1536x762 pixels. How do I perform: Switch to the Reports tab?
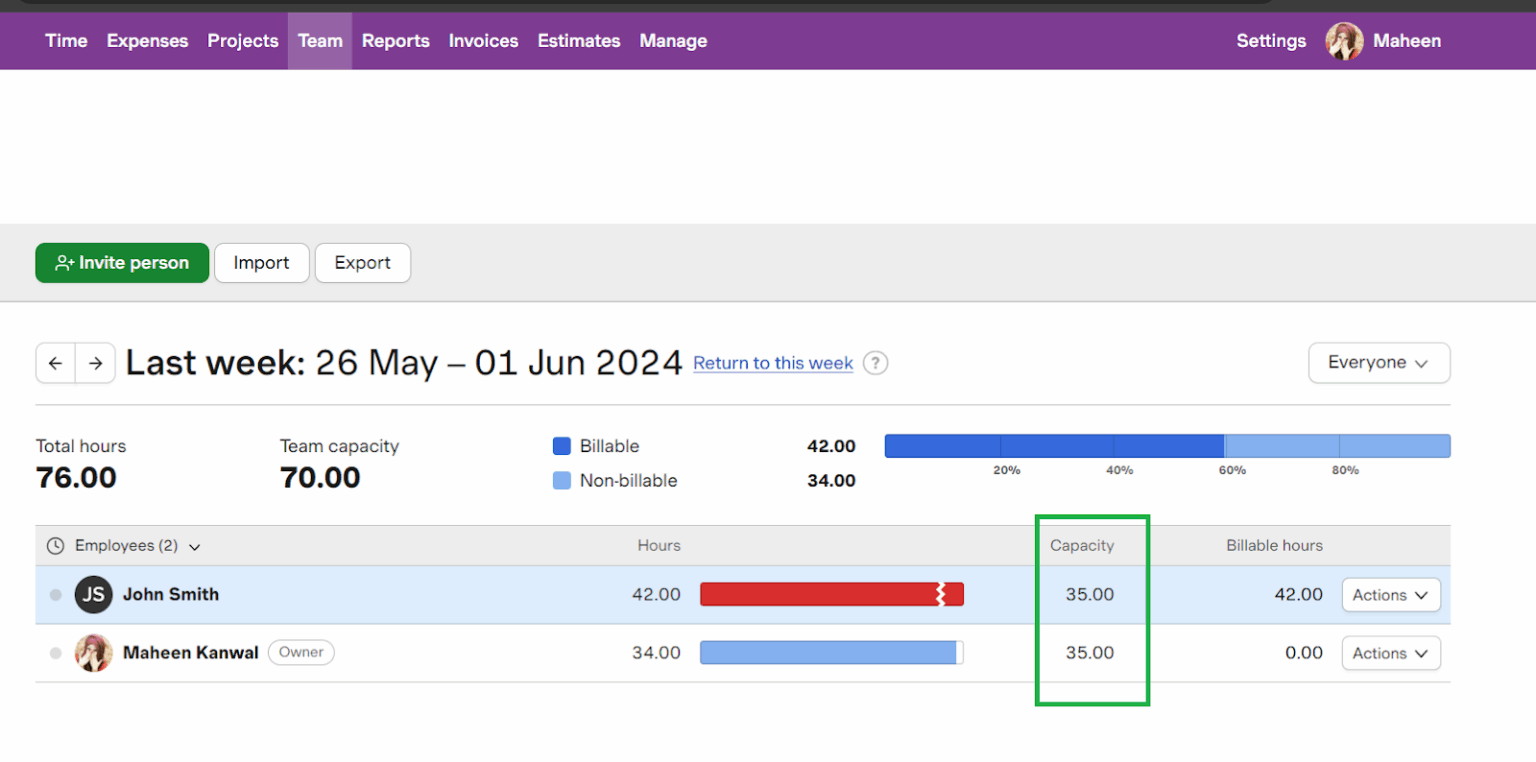[x=395, y=41]
